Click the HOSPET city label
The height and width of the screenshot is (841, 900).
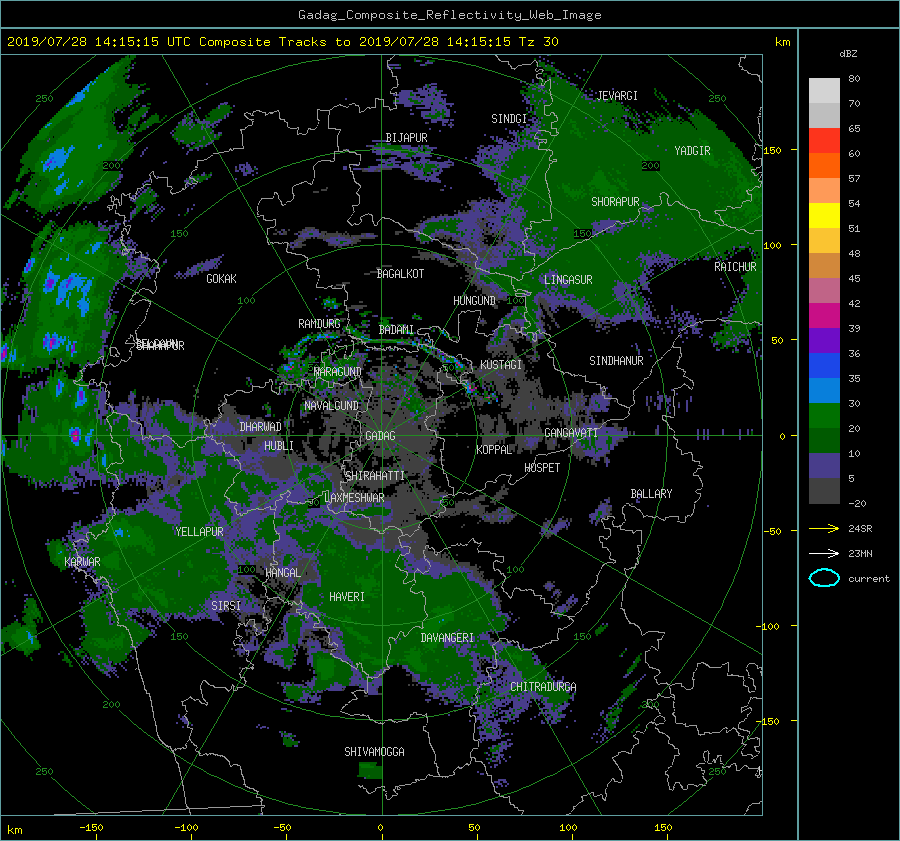click(x=542, y=468)
